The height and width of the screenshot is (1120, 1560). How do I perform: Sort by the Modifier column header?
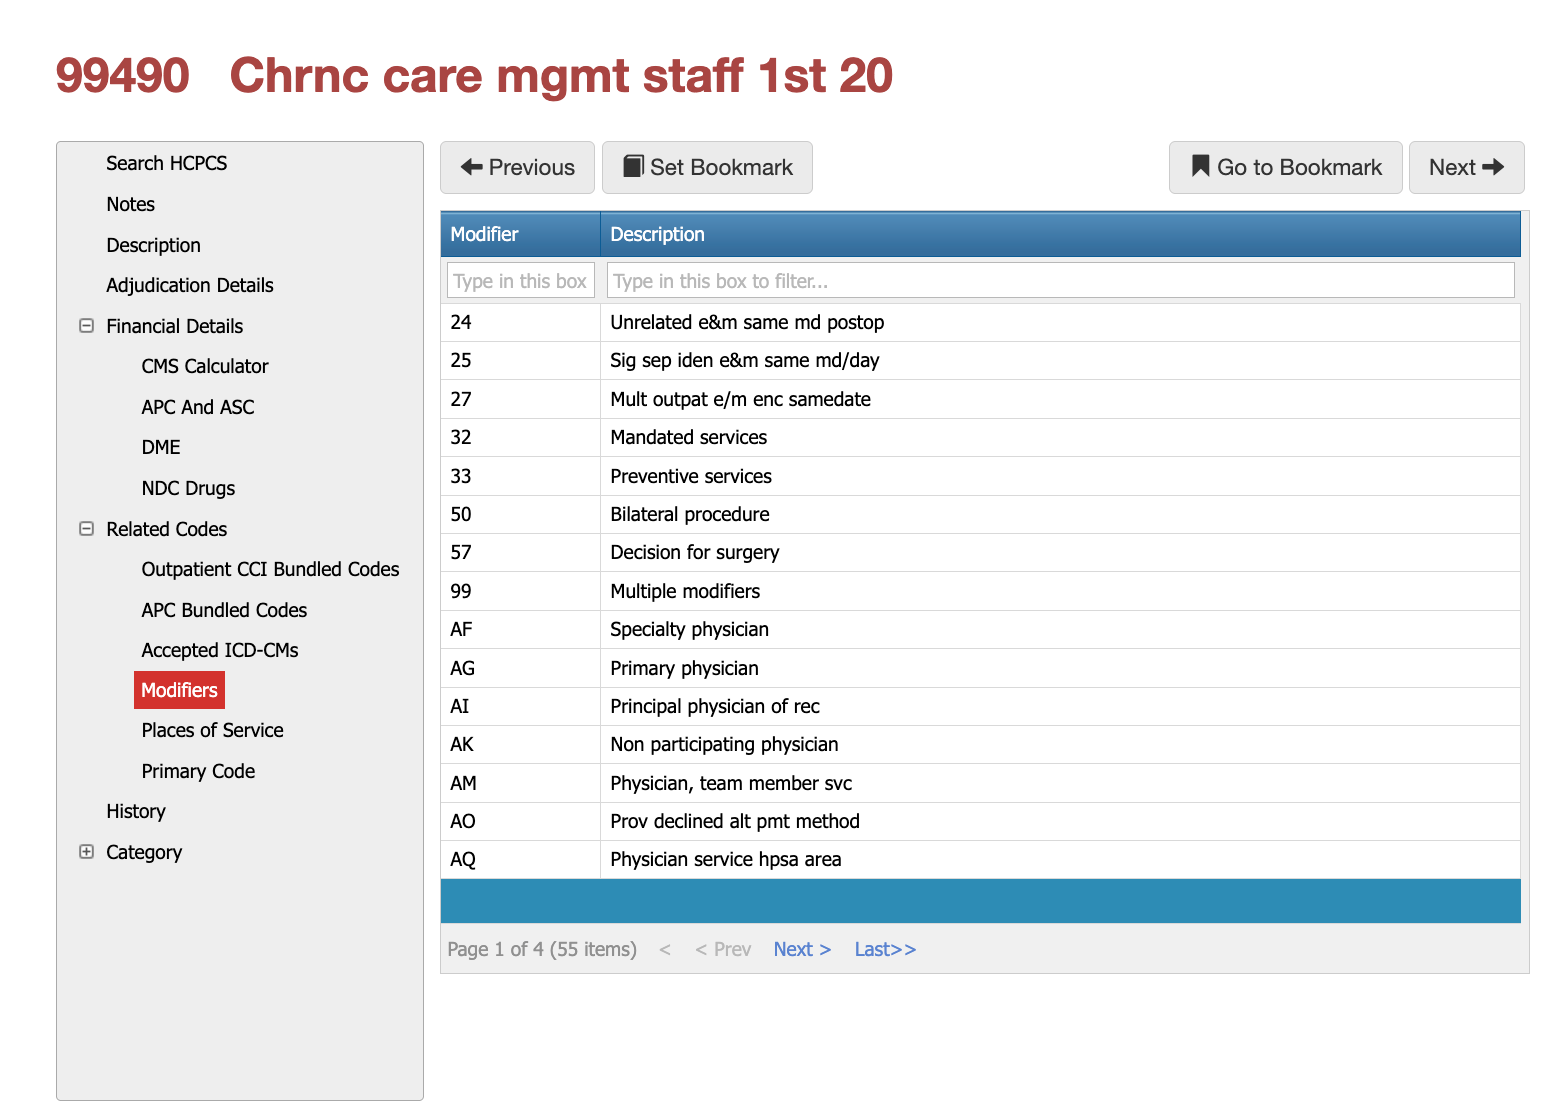click(484, 234)
